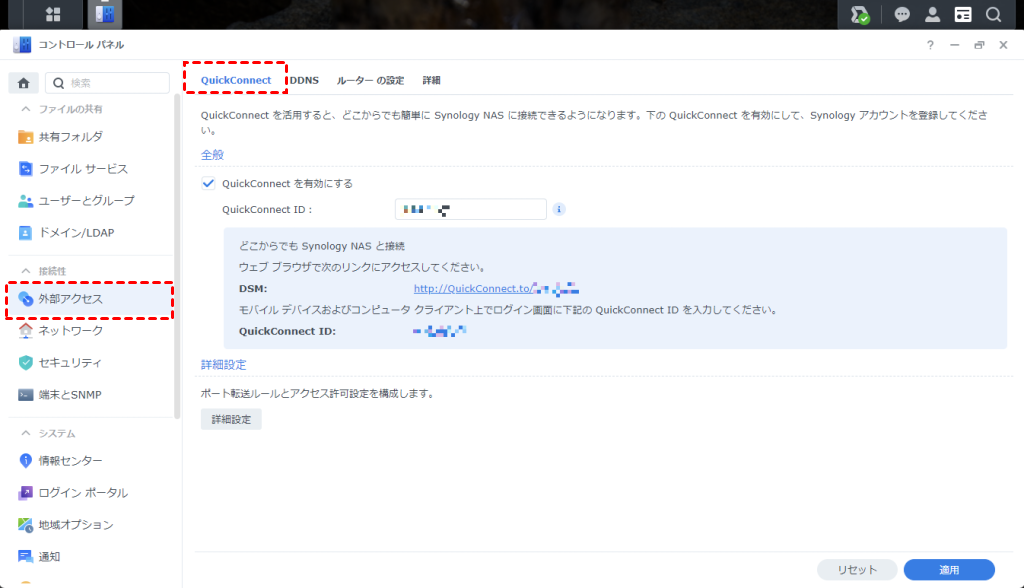This screenshot has width=1024, height=588.
Task: Select ログイン ポータル in the sidebar
Action: pos(91,493)
